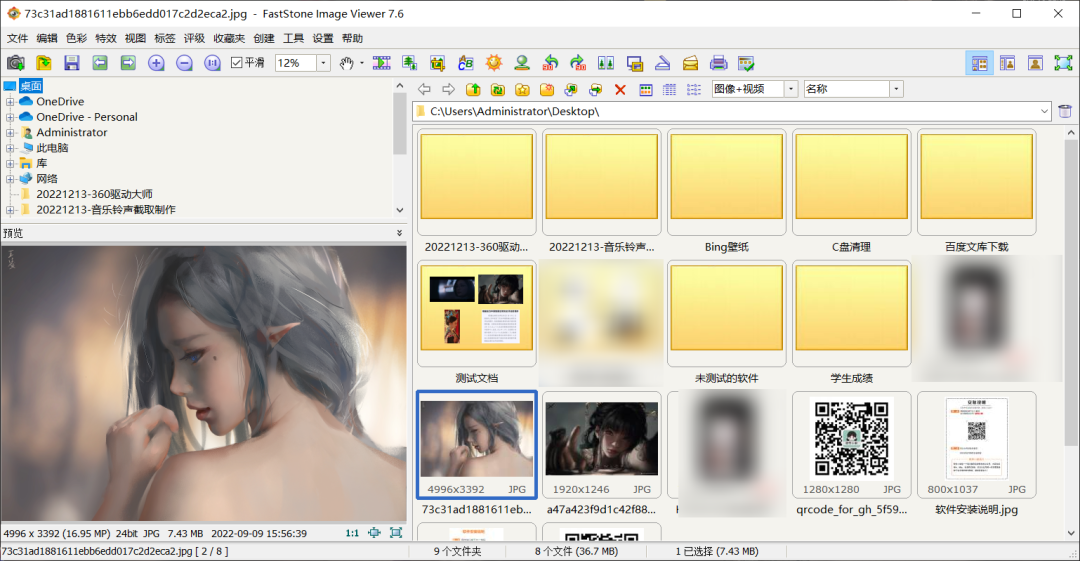Click the Save As floppy disk icon

tap(72, 63)
